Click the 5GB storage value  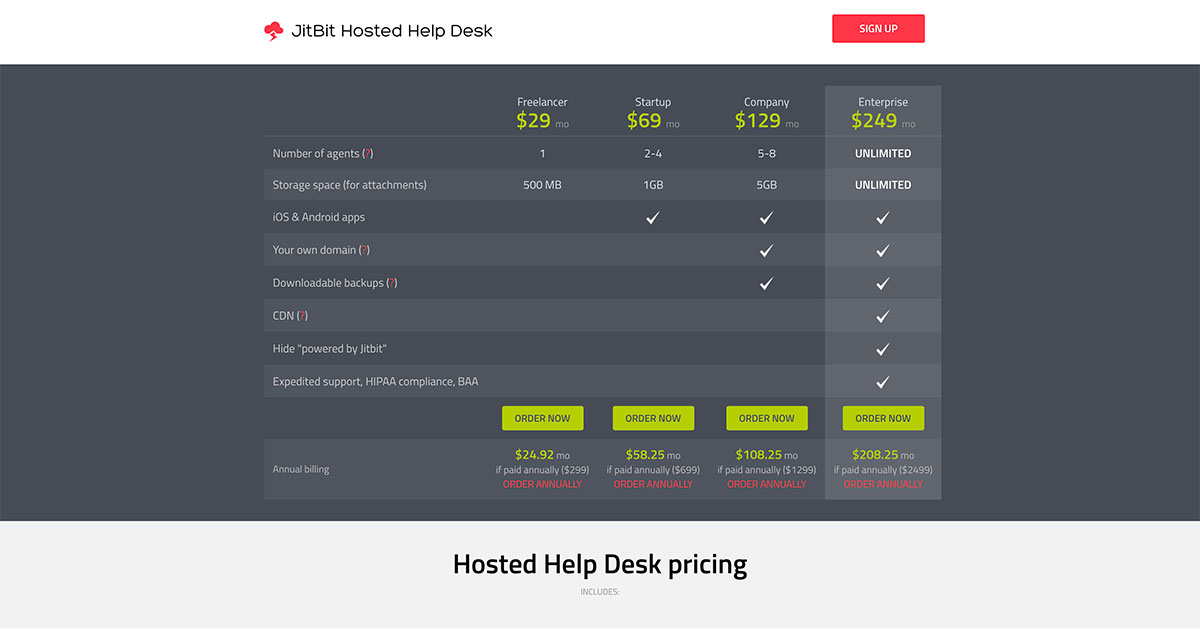click(x=767, y=185)
